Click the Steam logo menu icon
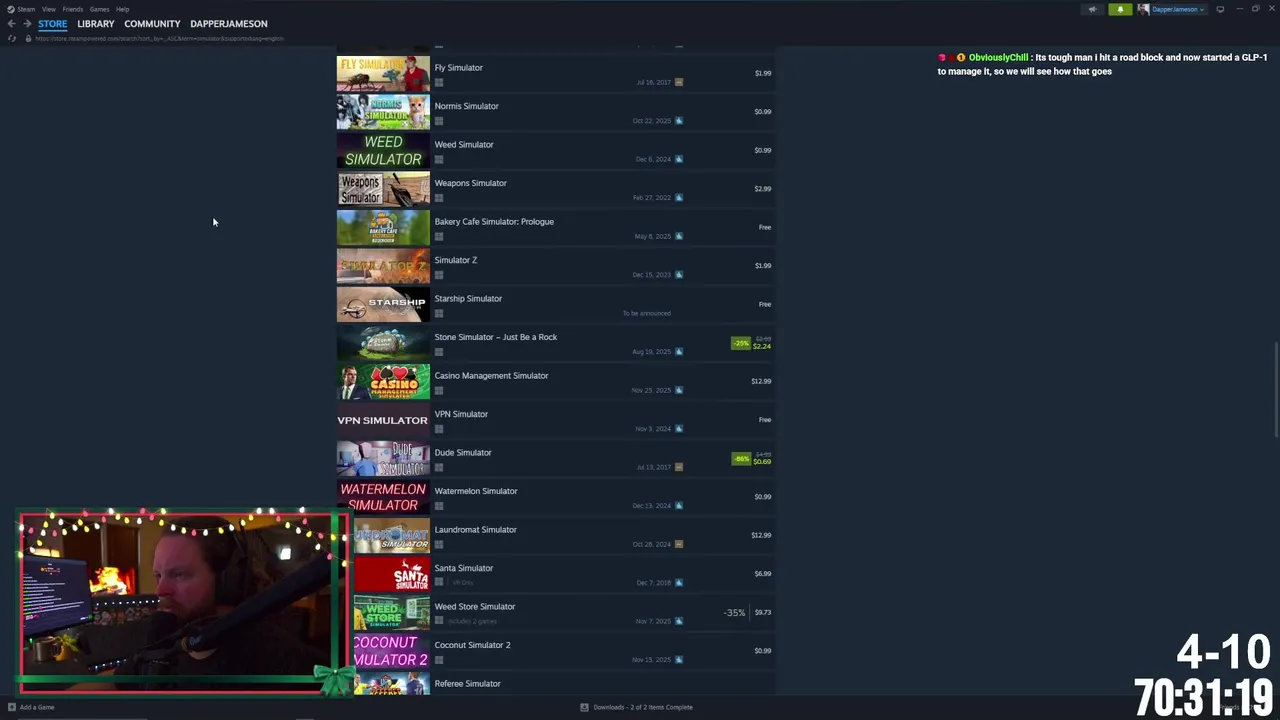The height and width of the screenshot is (720, 1280). (11, 9)
